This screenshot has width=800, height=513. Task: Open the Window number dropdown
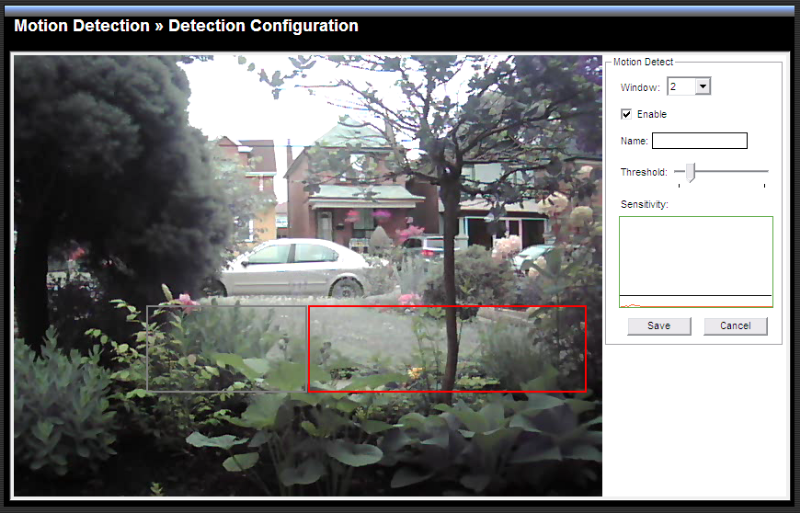[x=689, y=87]
